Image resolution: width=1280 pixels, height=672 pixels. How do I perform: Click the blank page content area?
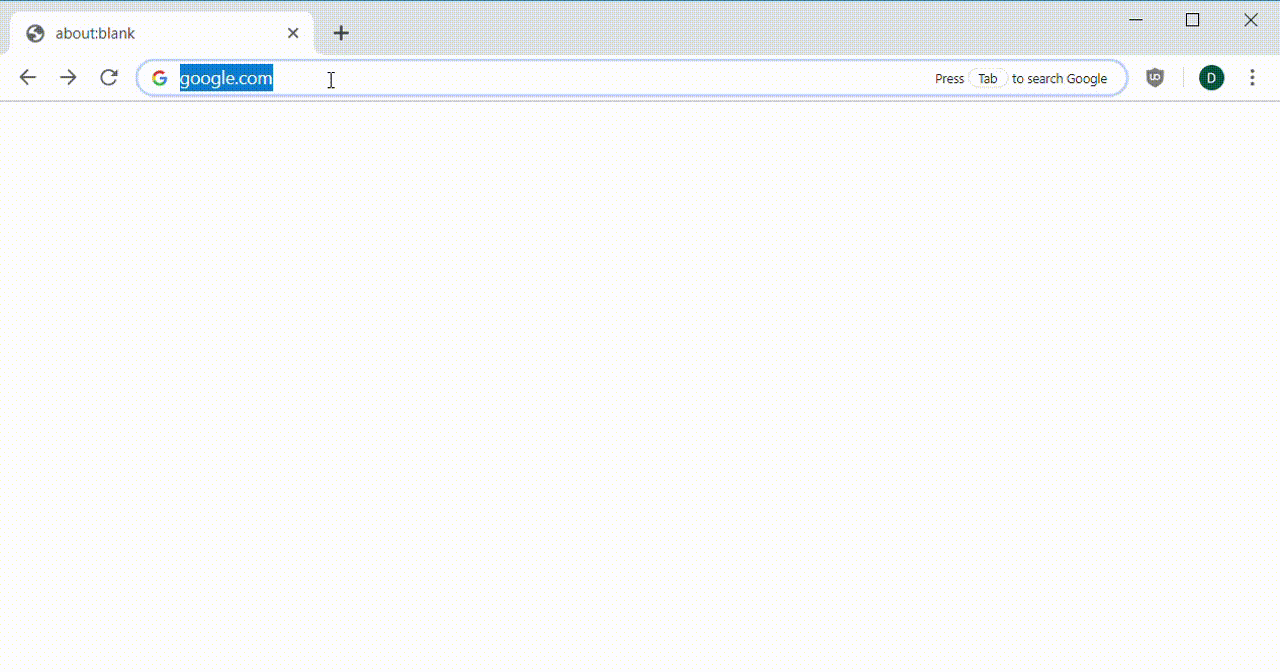(x=640, y=380)
